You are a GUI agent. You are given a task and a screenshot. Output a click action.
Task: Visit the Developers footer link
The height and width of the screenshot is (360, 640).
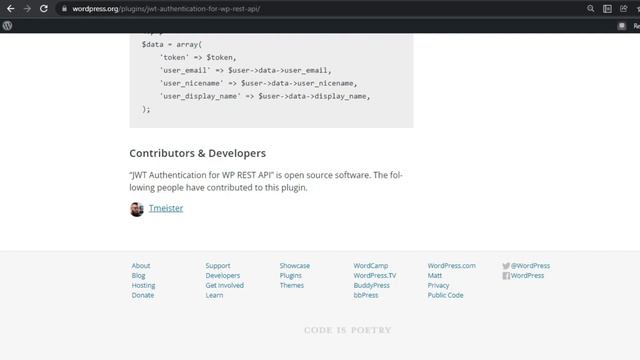pos(223,276)
